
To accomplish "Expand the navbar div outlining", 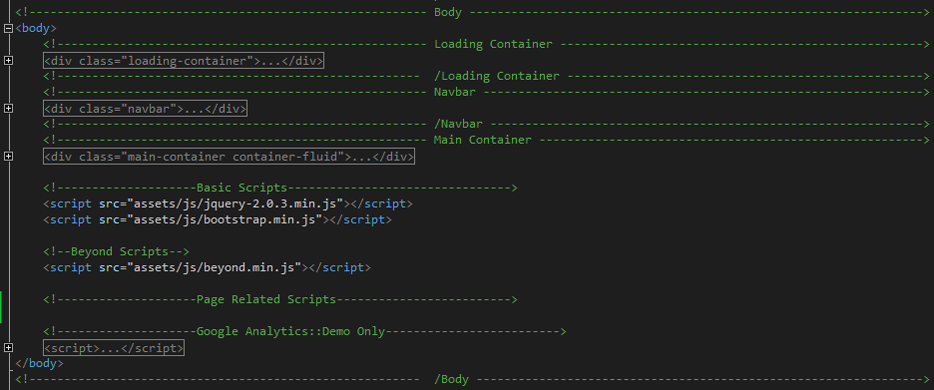I will tap(8, 108).
